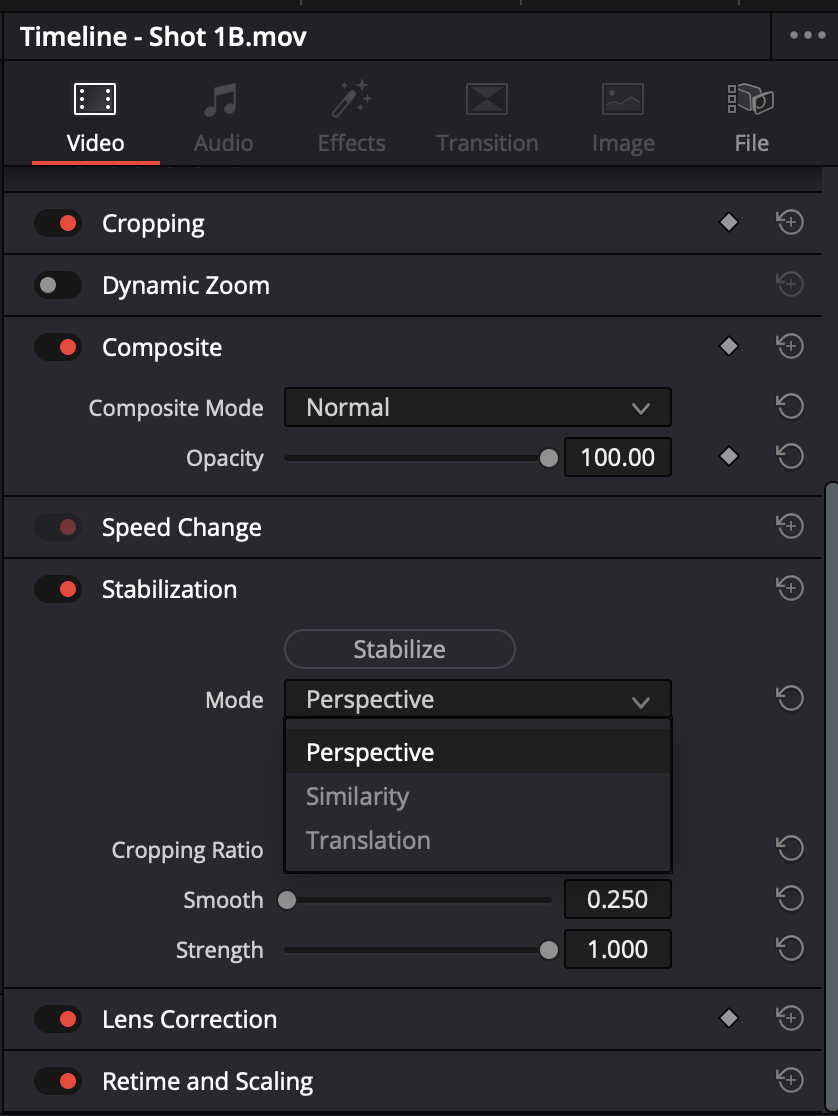
Task: Reset the Cropping section
Action: [x=790, y=223]
